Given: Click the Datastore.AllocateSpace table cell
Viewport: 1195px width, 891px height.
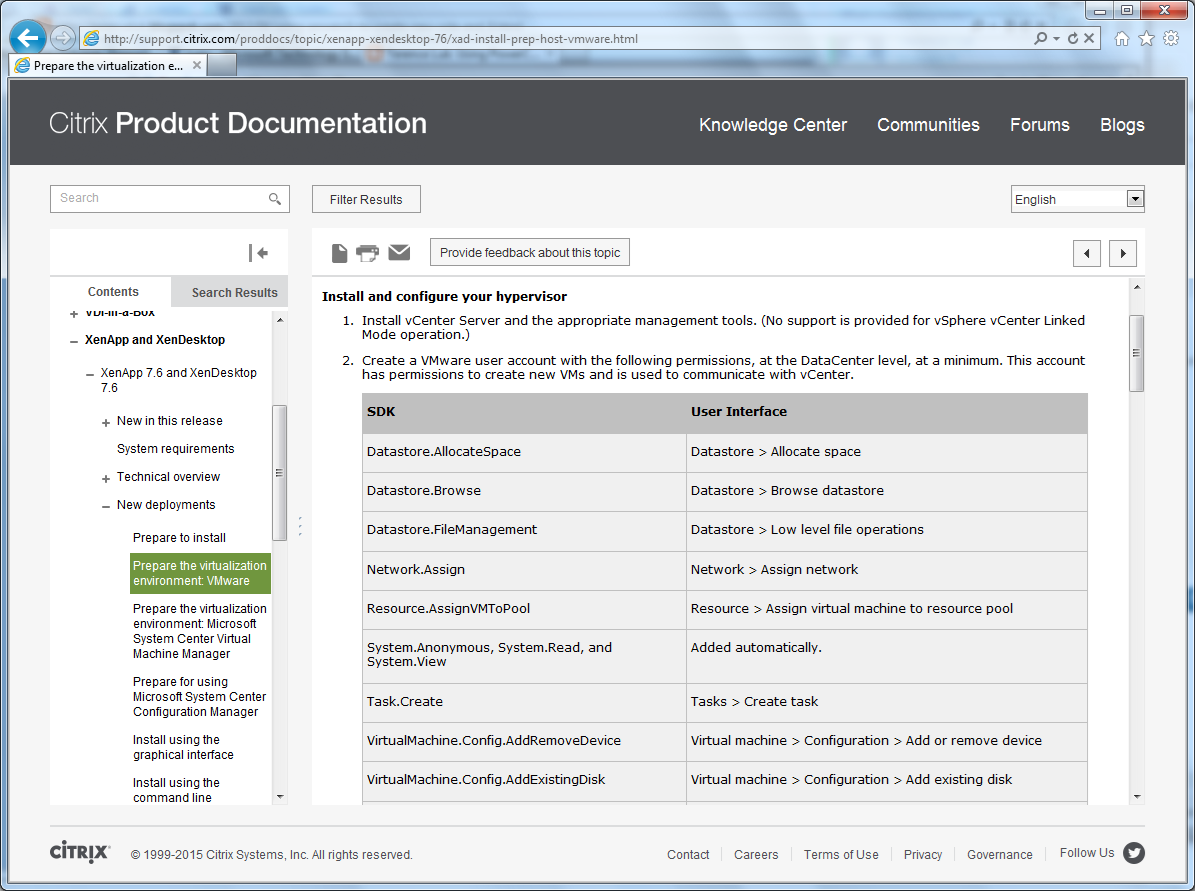Looking at the screenshot, I should [524, 452].
